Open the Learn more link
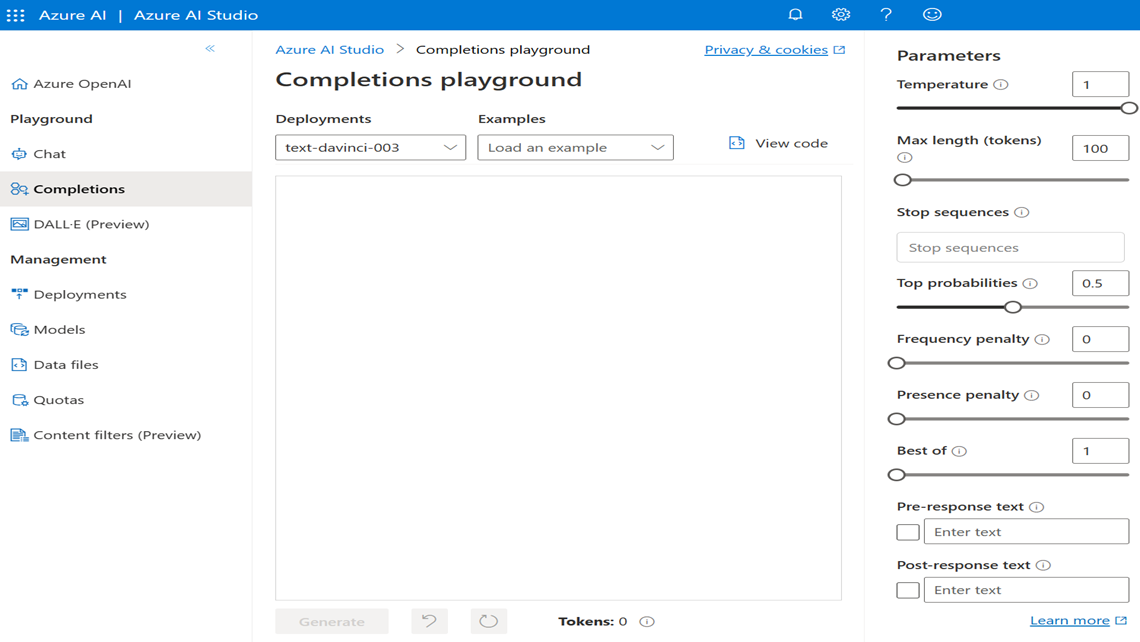 (x=1078, y=620)
